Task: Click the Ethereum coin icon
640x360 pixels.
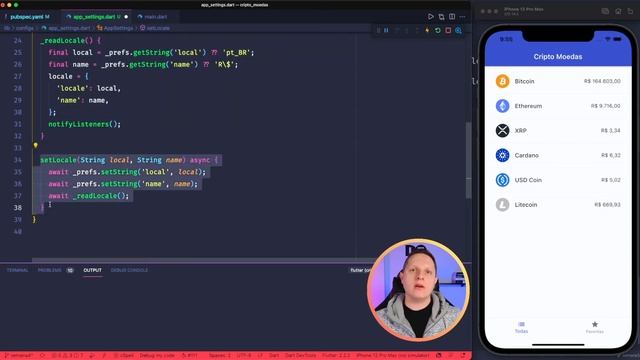Action: 502,106
